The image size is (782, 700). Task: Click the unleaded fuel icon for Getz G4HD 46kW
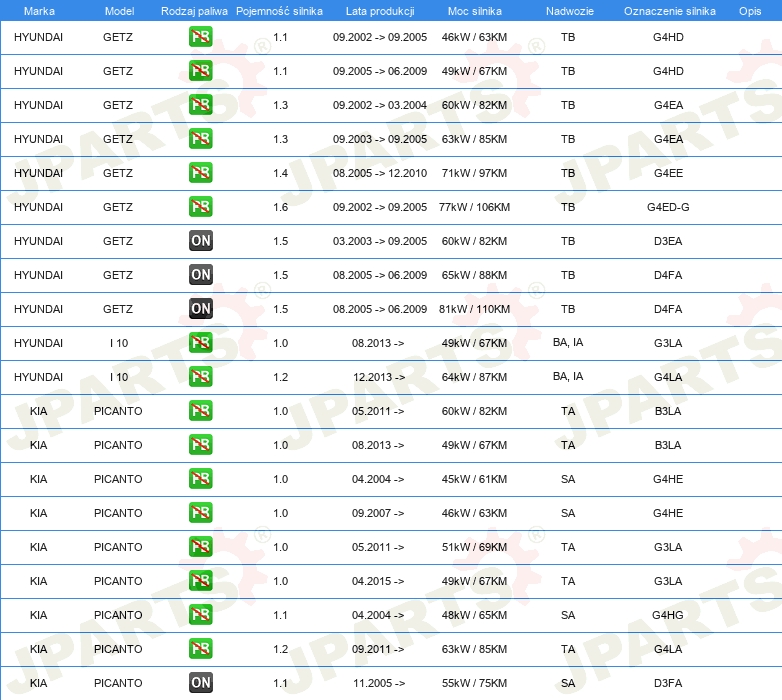coord(200,37)
